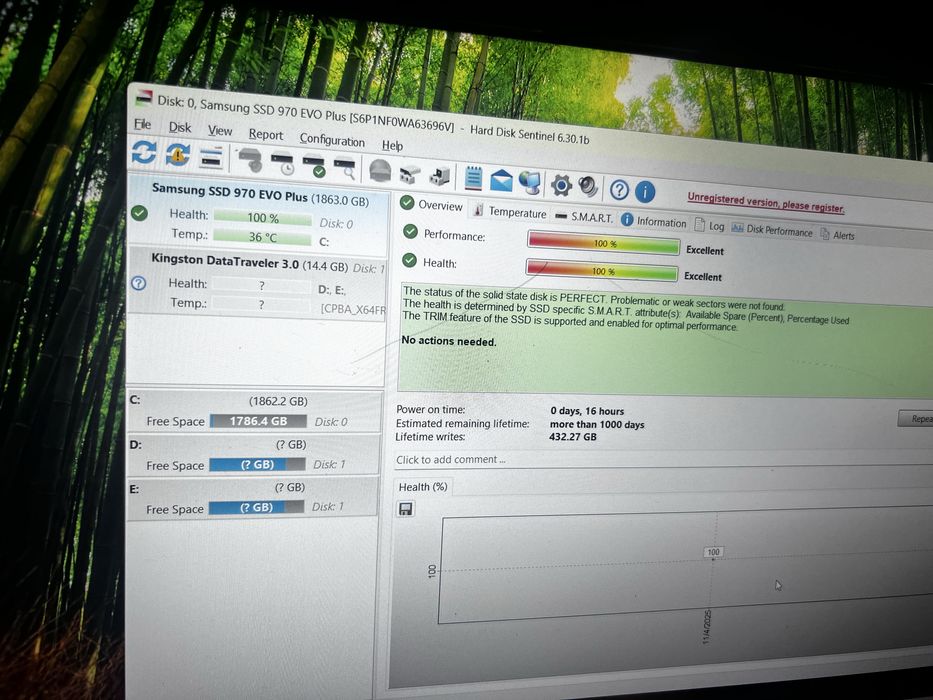The image size is (933, 700).
Task: Switch to the Overview tab
Action: click(432, 205)
